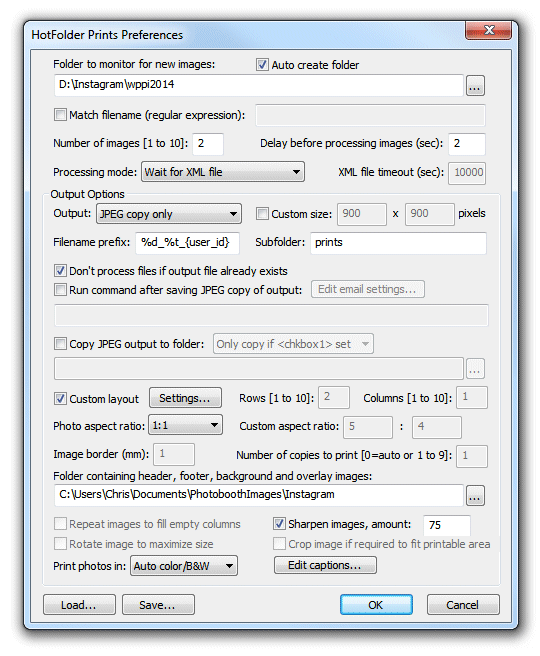Image resolution: width=540 pixels, height=656 pixels.
Task: Click the Number of images field
Action: pos(208,144)
